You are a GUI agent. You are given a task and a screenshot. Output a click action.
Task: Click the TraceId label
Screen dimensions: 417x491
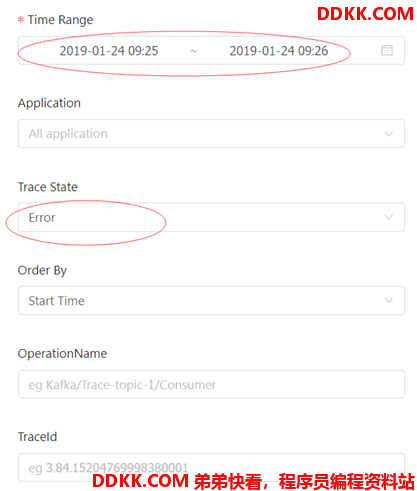[37, 437]
